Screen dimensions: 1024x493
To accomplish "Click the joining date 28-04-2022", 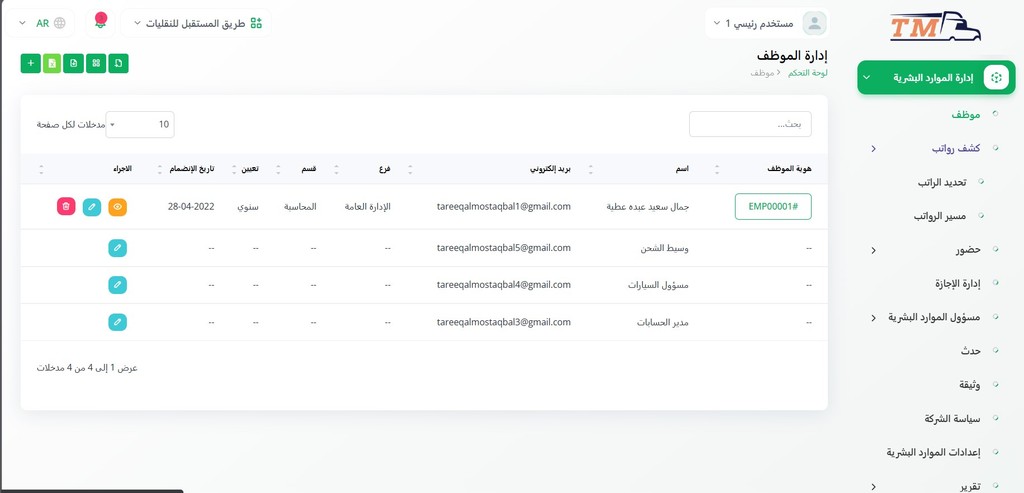I will point(191,206).
